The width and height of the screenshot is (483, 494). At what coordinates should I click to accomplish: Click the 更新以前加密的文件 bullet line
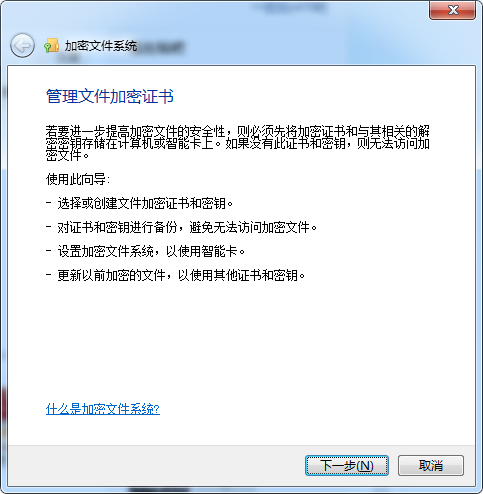pyautogui.click(x=181, y=275)
